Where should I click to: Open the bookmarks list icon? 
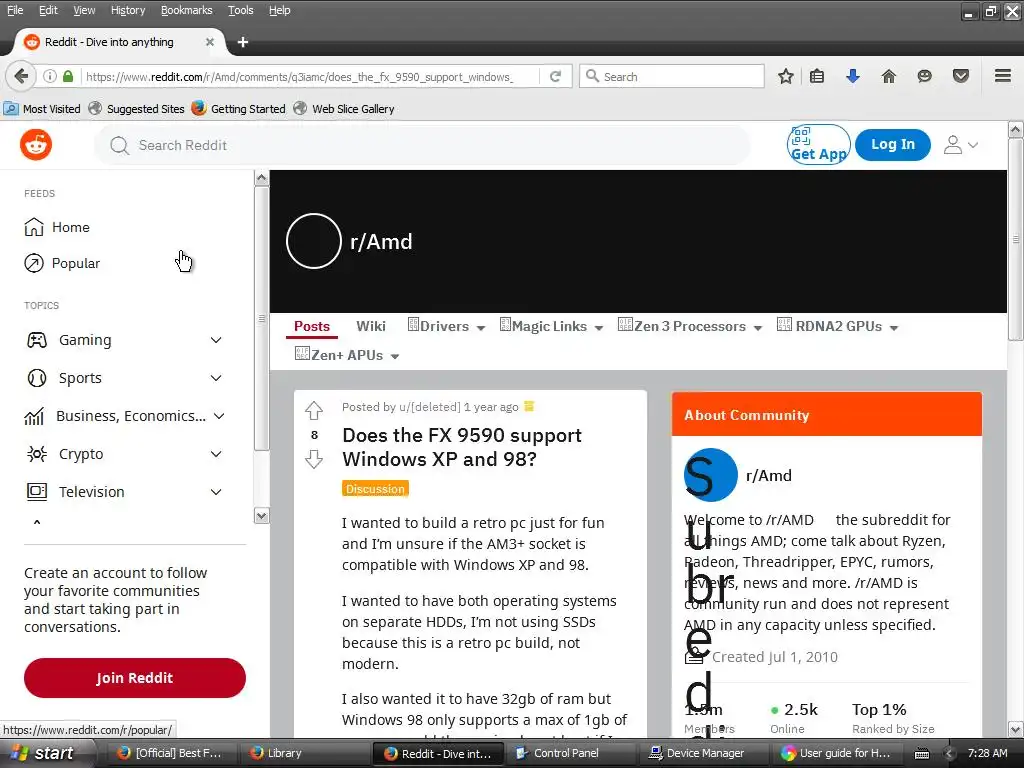[817, 76]
